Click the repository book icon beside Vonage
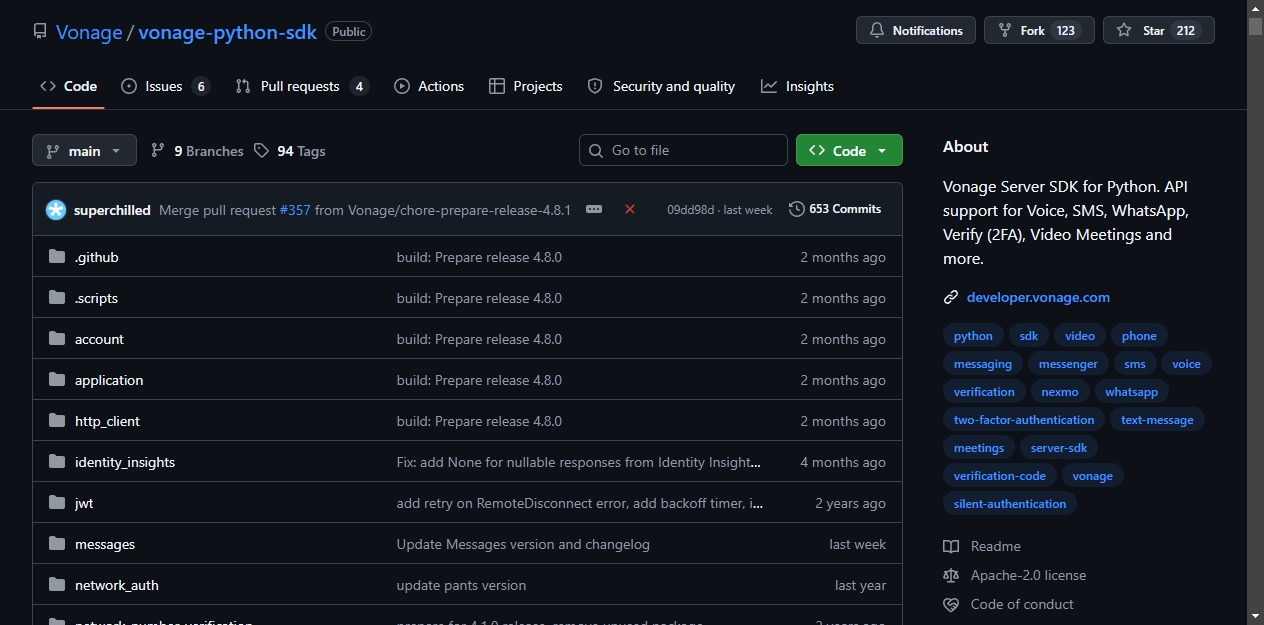 (40, 31)
